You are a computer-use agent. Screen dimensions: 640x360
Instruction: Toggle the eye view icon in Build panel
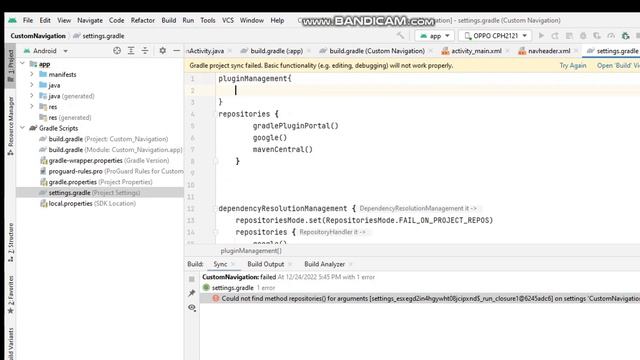(192, 307)
